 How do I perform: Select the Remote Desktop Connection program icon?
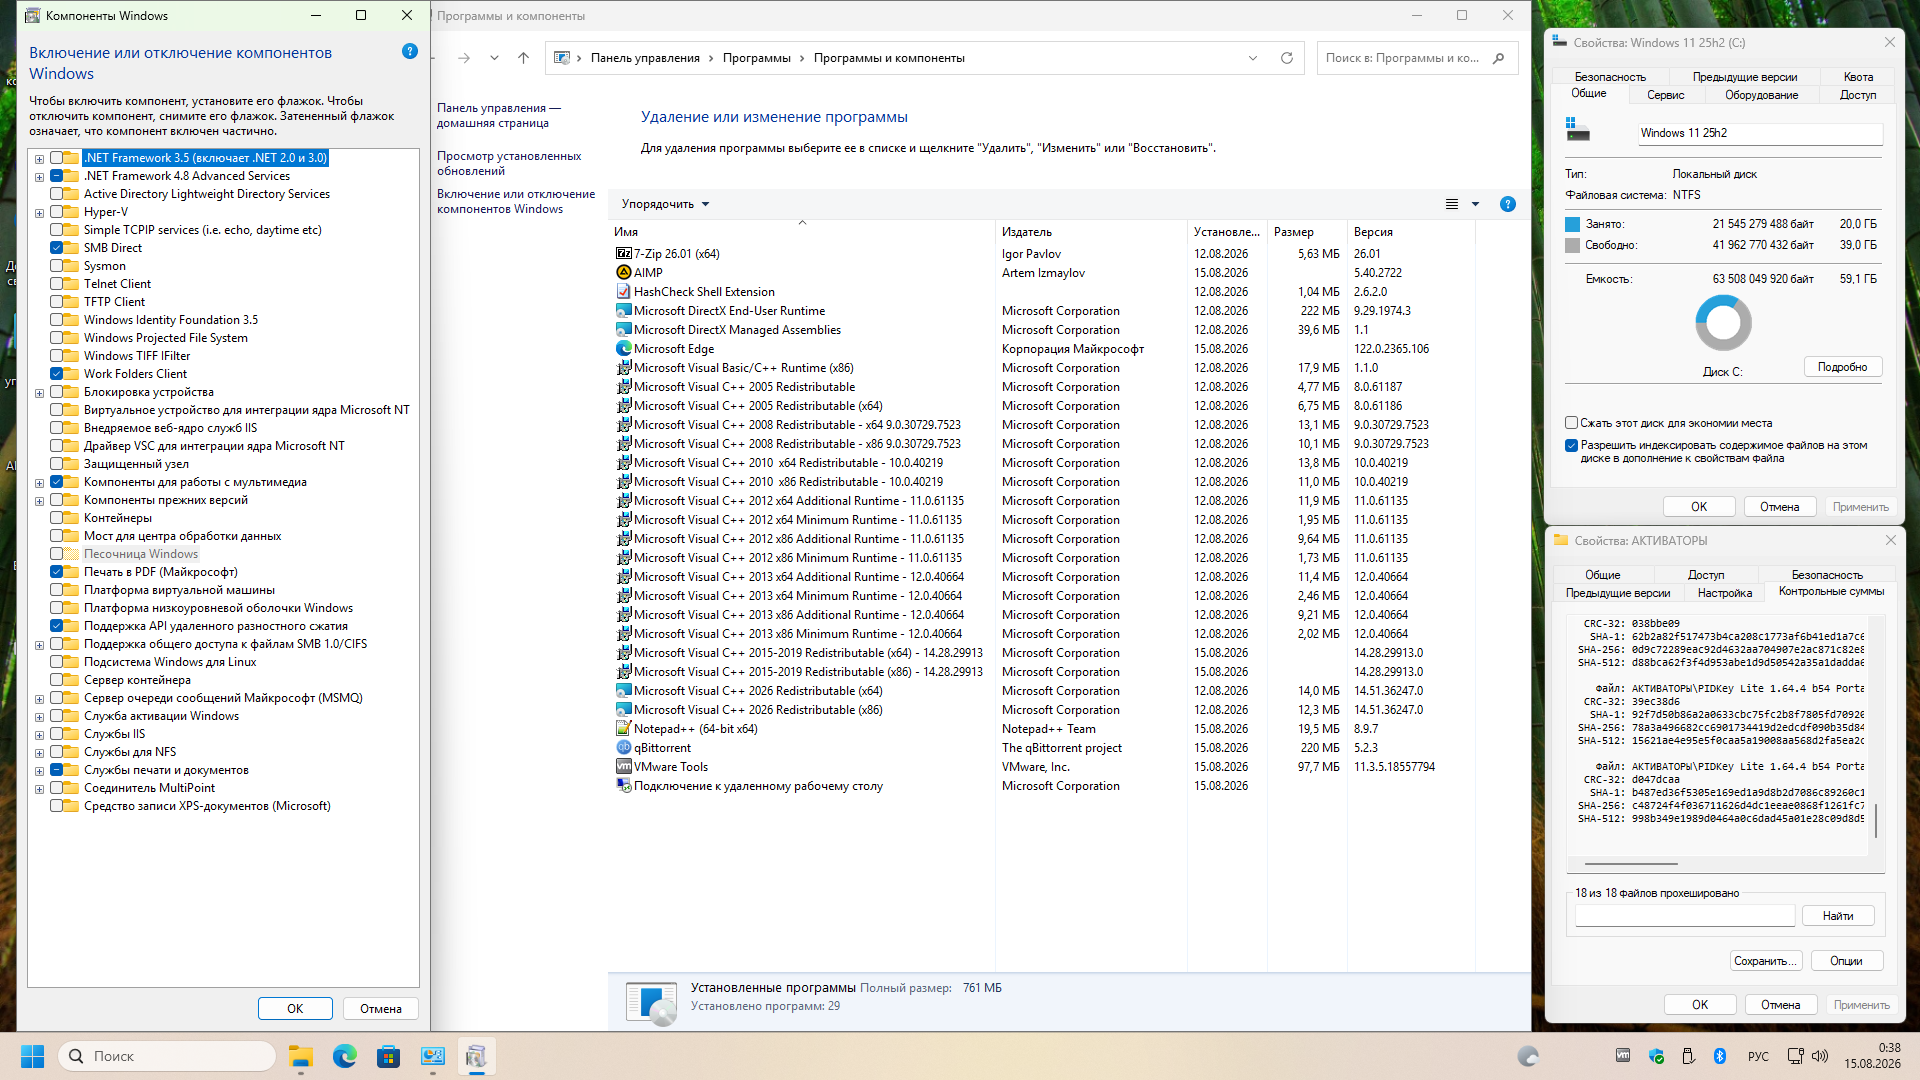(624, 786)
